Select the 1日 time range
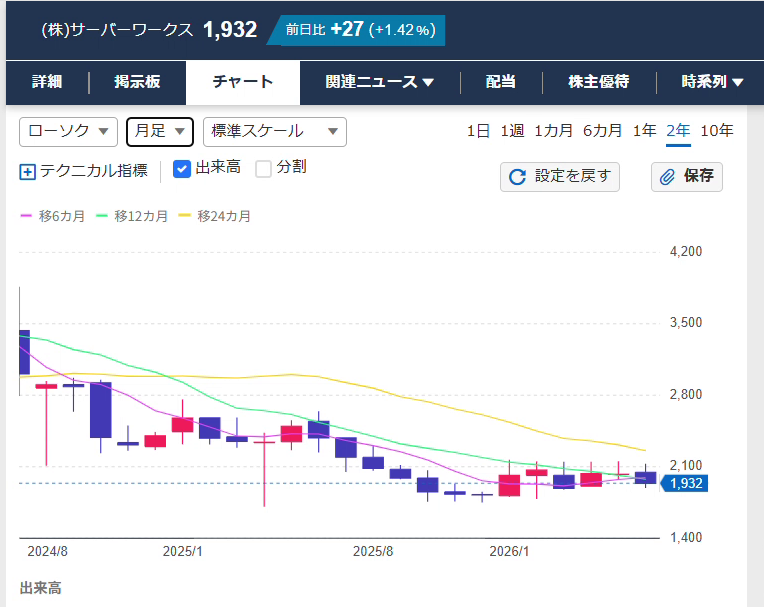The image size is (764, 607). click(x=478, y=131)
